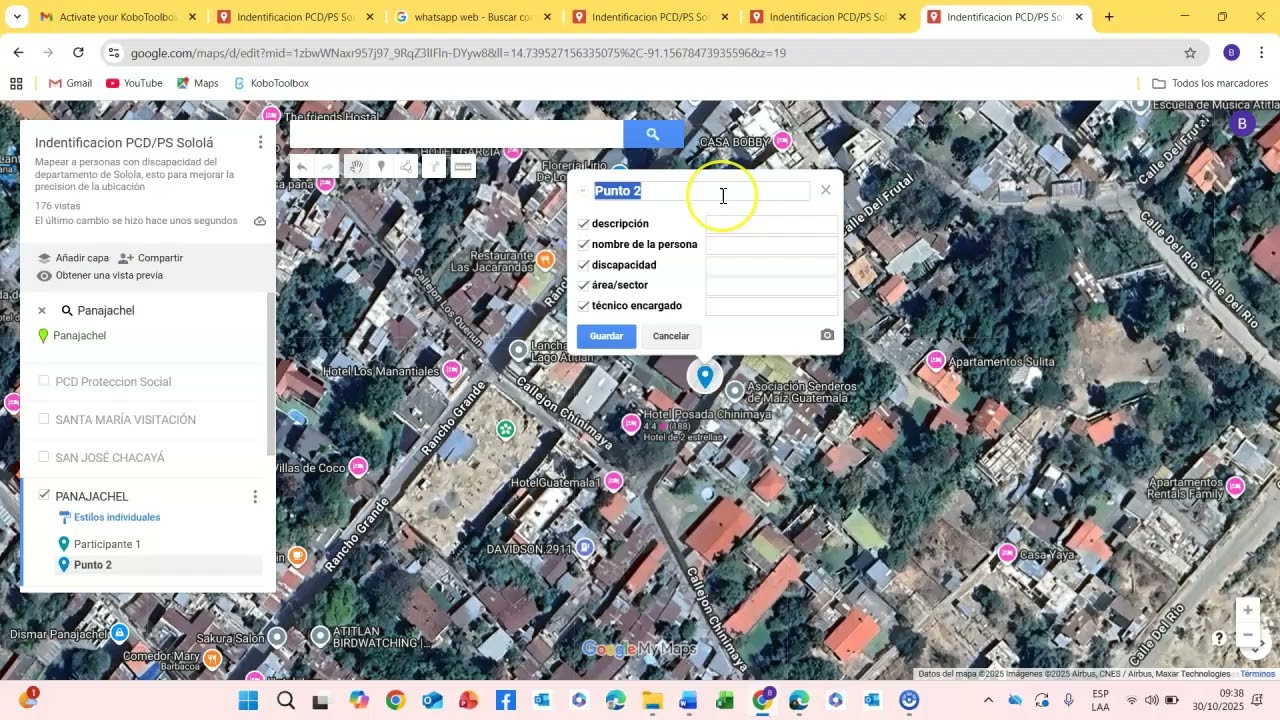This screenshot has width=1280, height=720.
Task: Click Chrome reload page button
Action: [x=78, y=53]
